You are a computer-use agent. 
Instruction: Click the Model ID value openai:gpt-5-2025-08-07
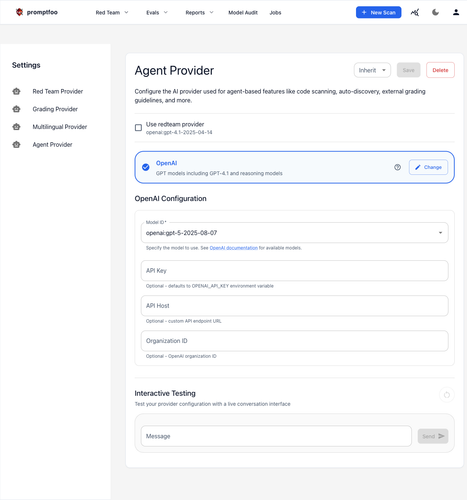click(x=181, y=233)
